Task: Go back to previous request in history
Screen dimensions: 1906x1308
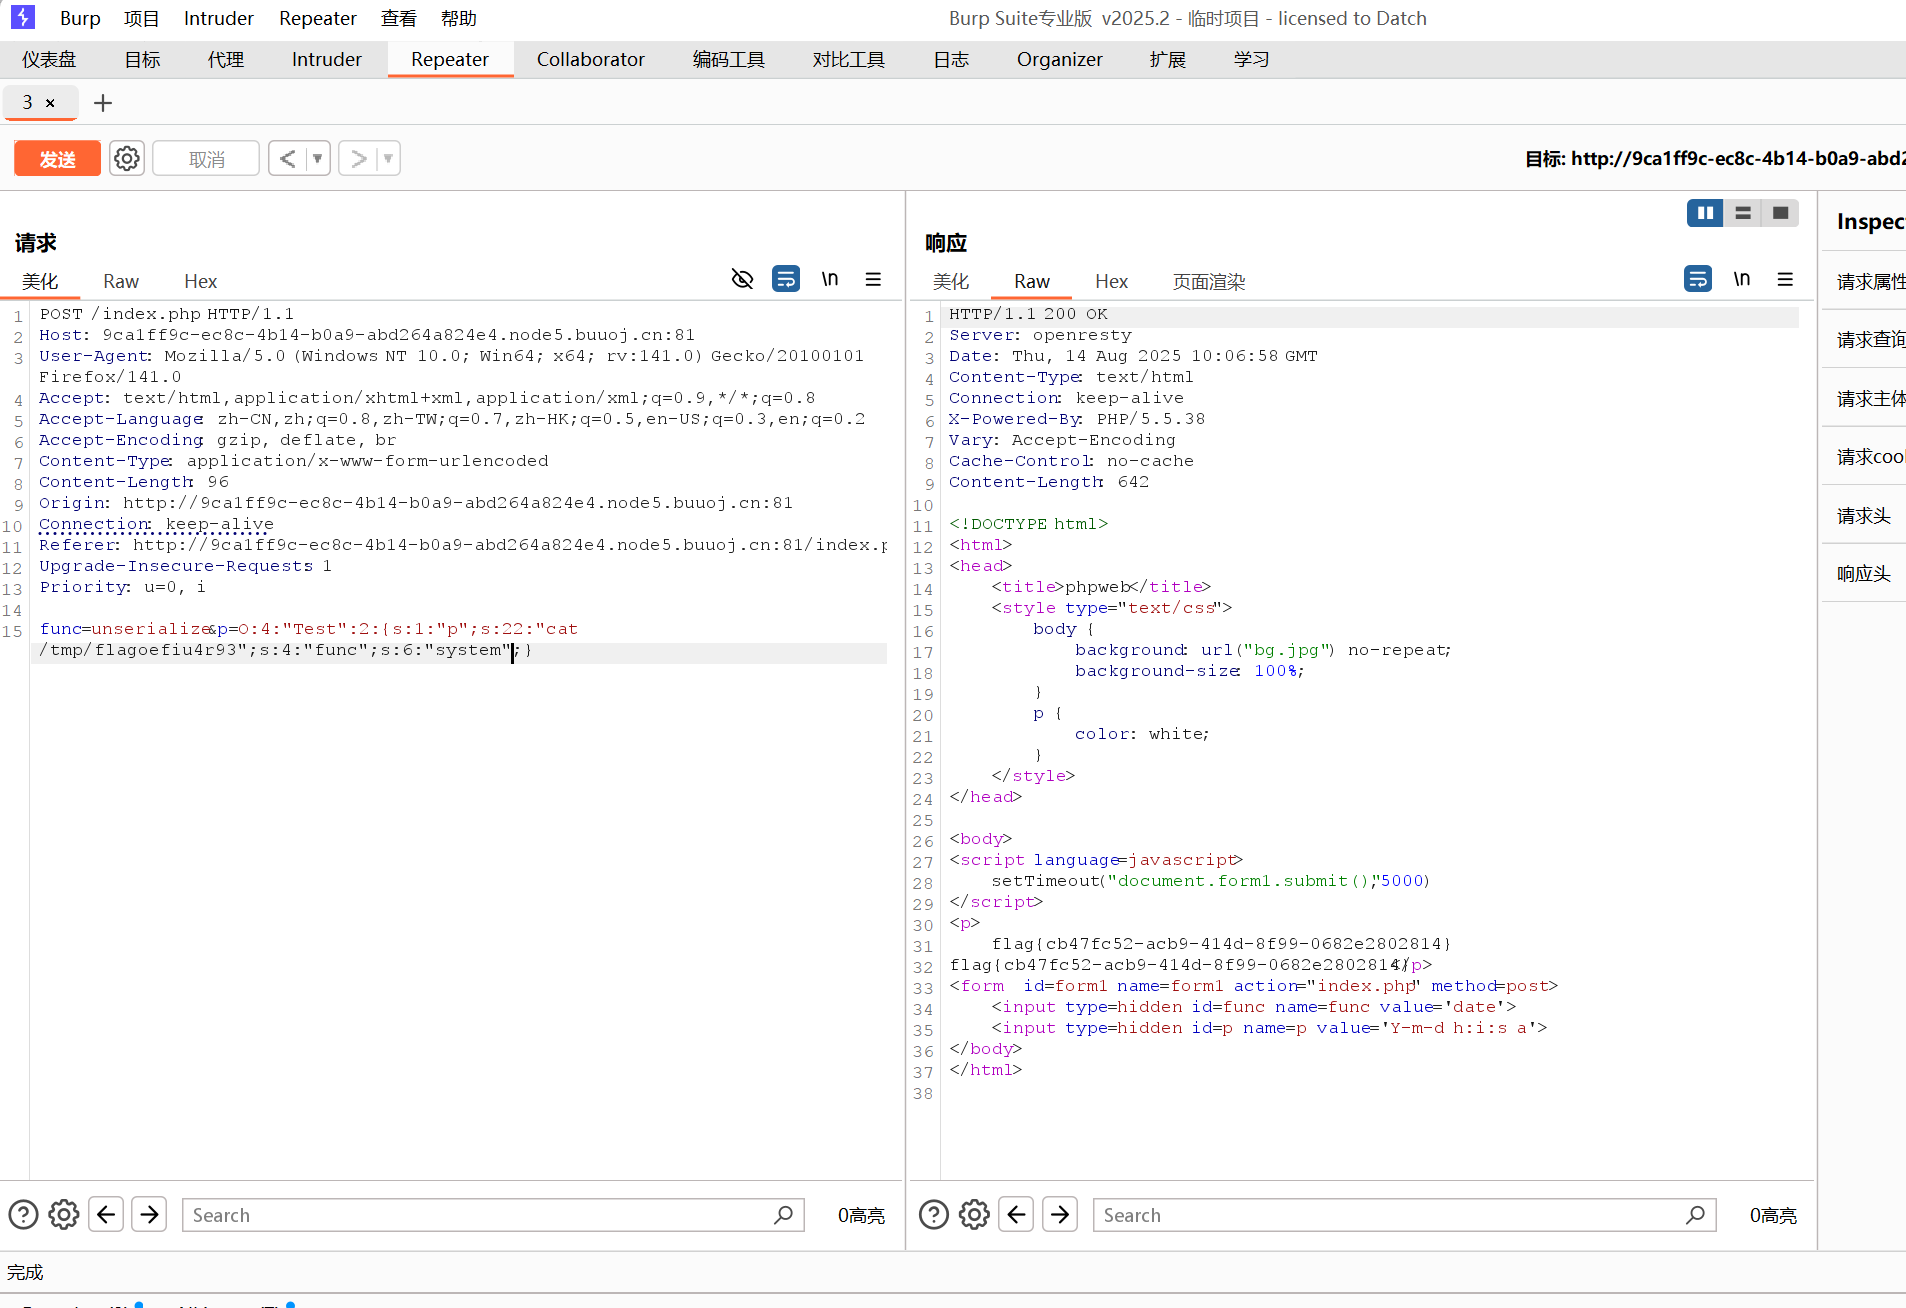Action: click(287, 158)
